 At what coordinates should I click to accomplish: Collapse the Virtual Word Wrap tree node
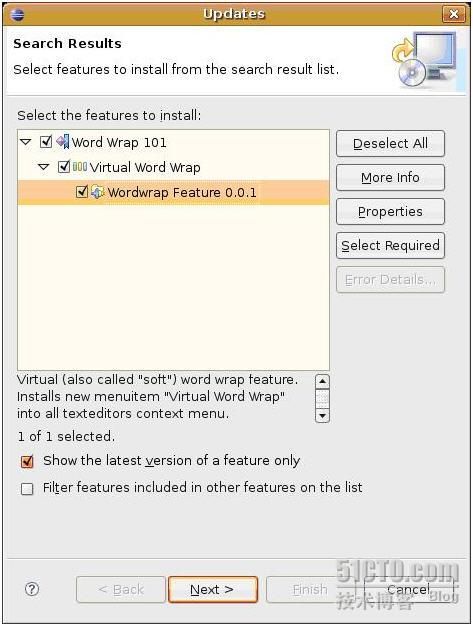coord(44,167)
